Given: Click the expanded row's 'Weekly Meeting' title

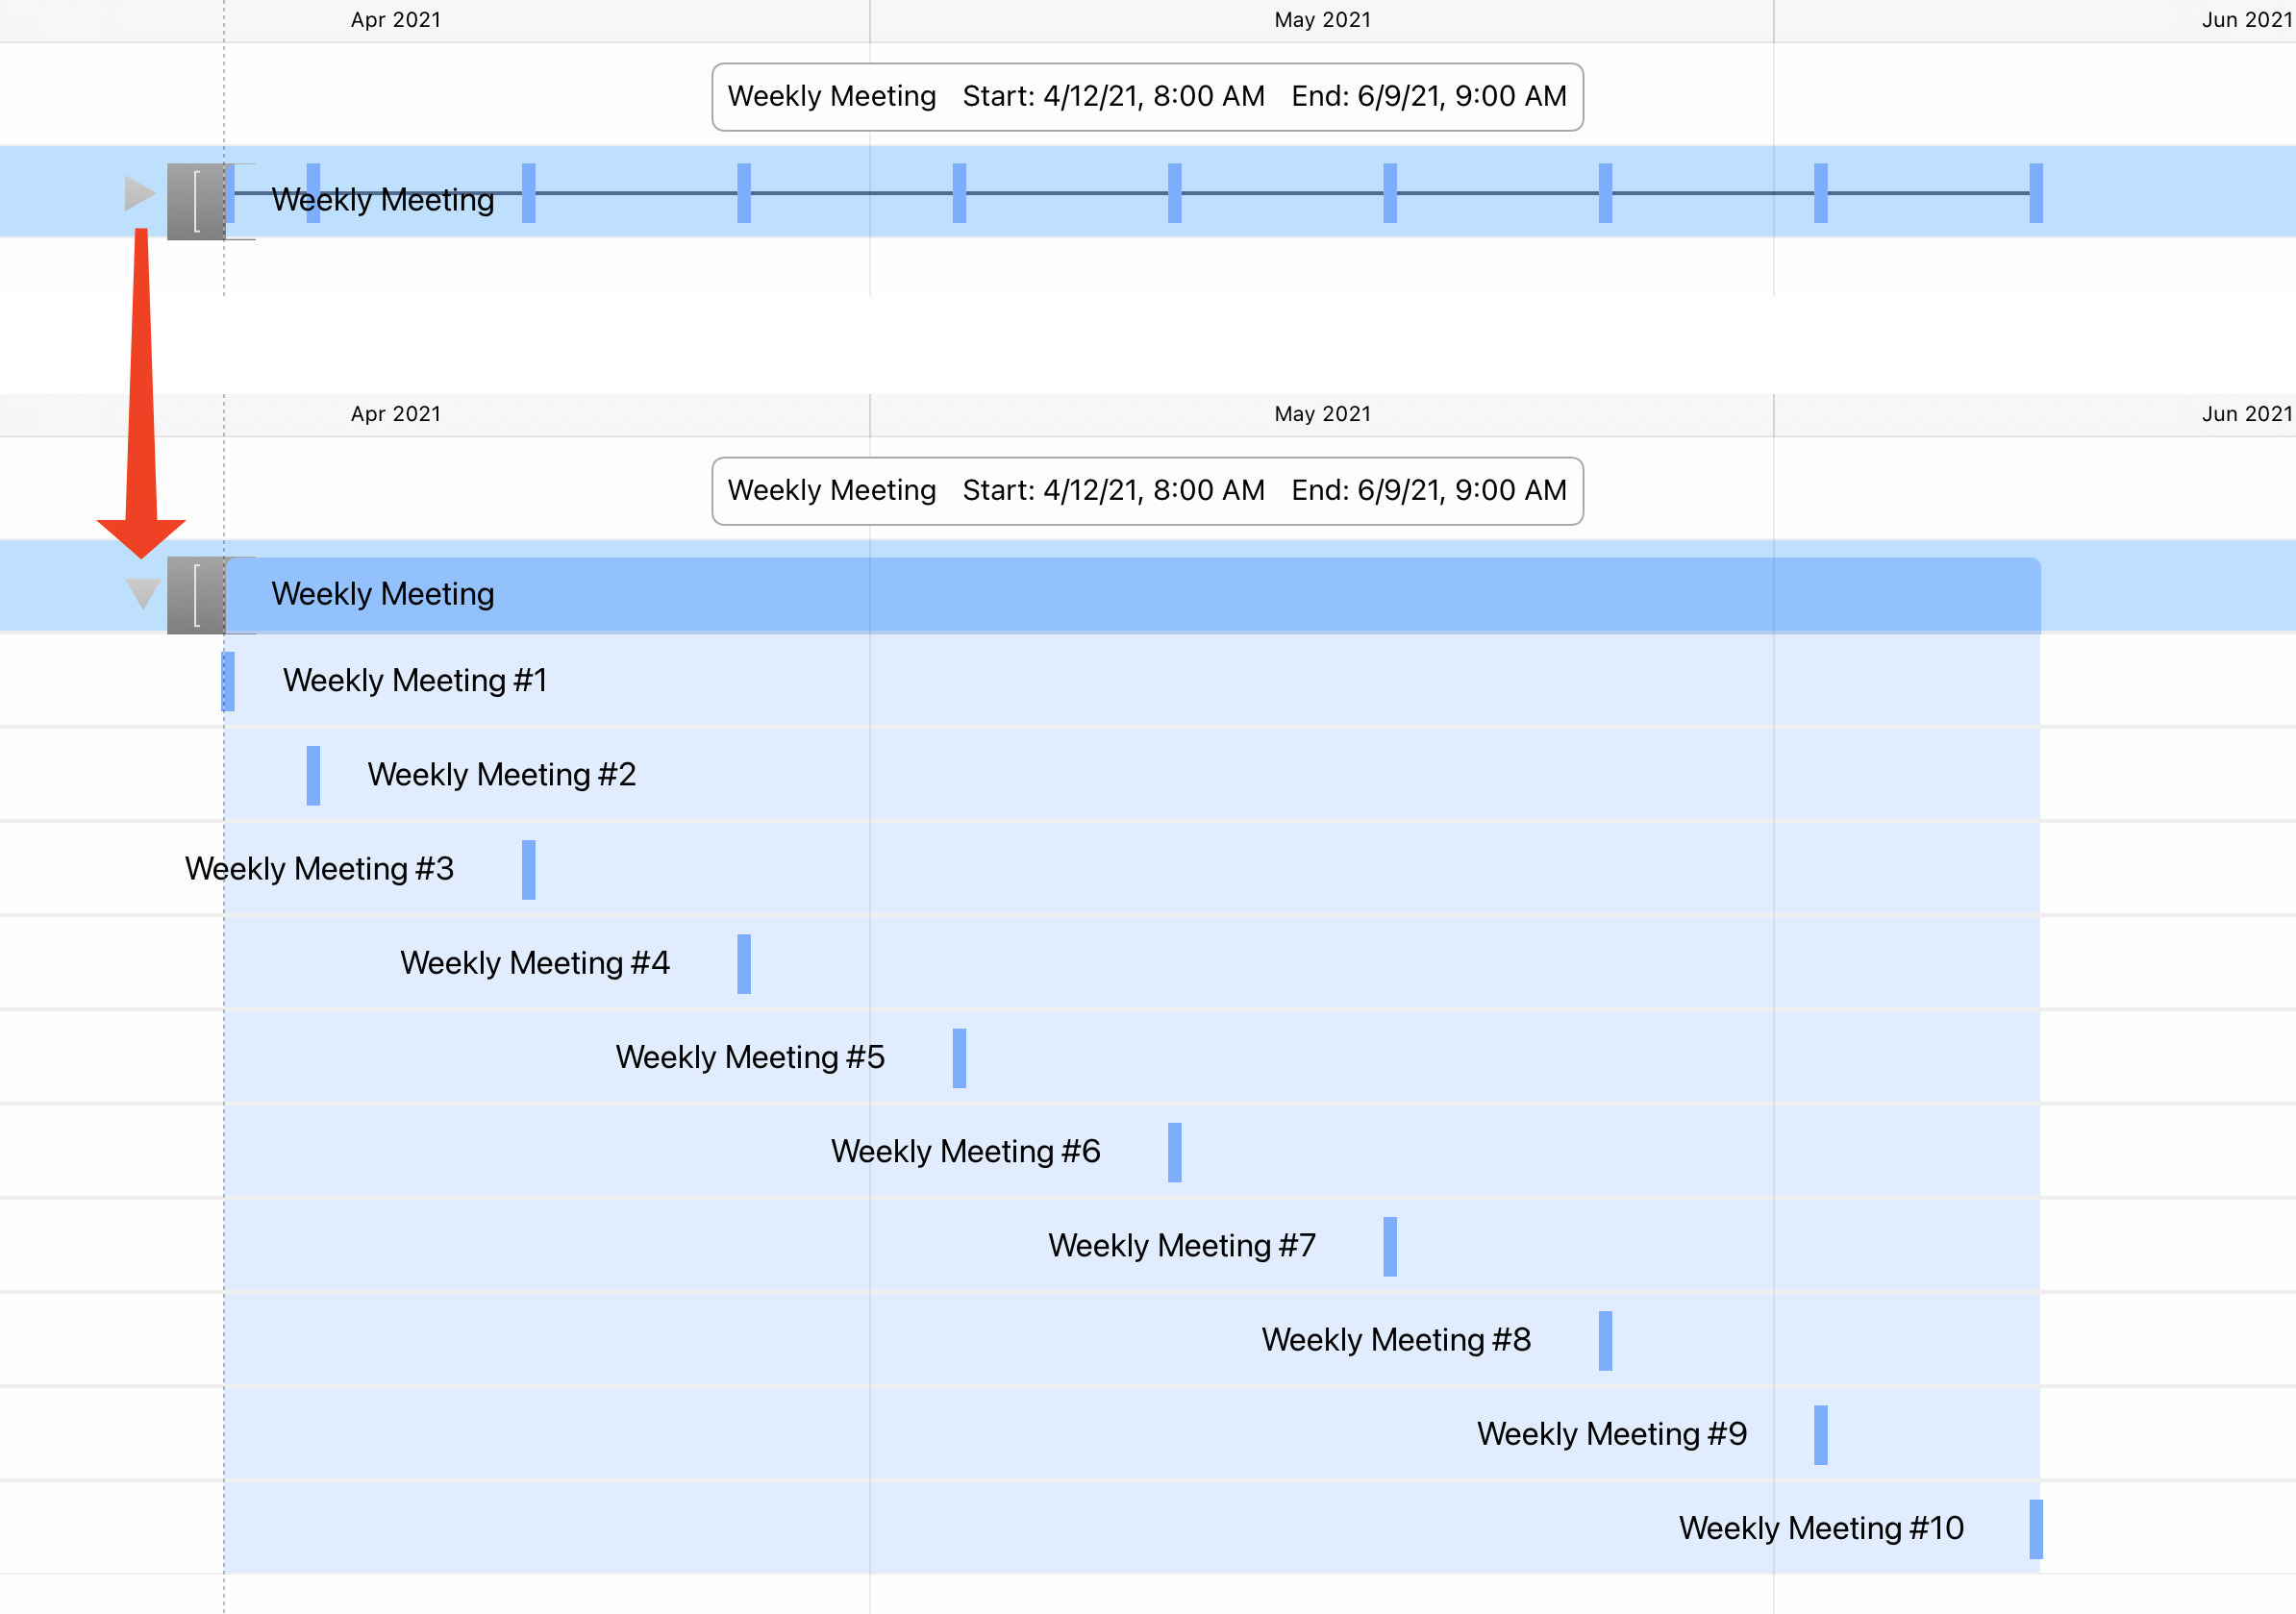Looking at the screenshot, I should tap(383, 594).
